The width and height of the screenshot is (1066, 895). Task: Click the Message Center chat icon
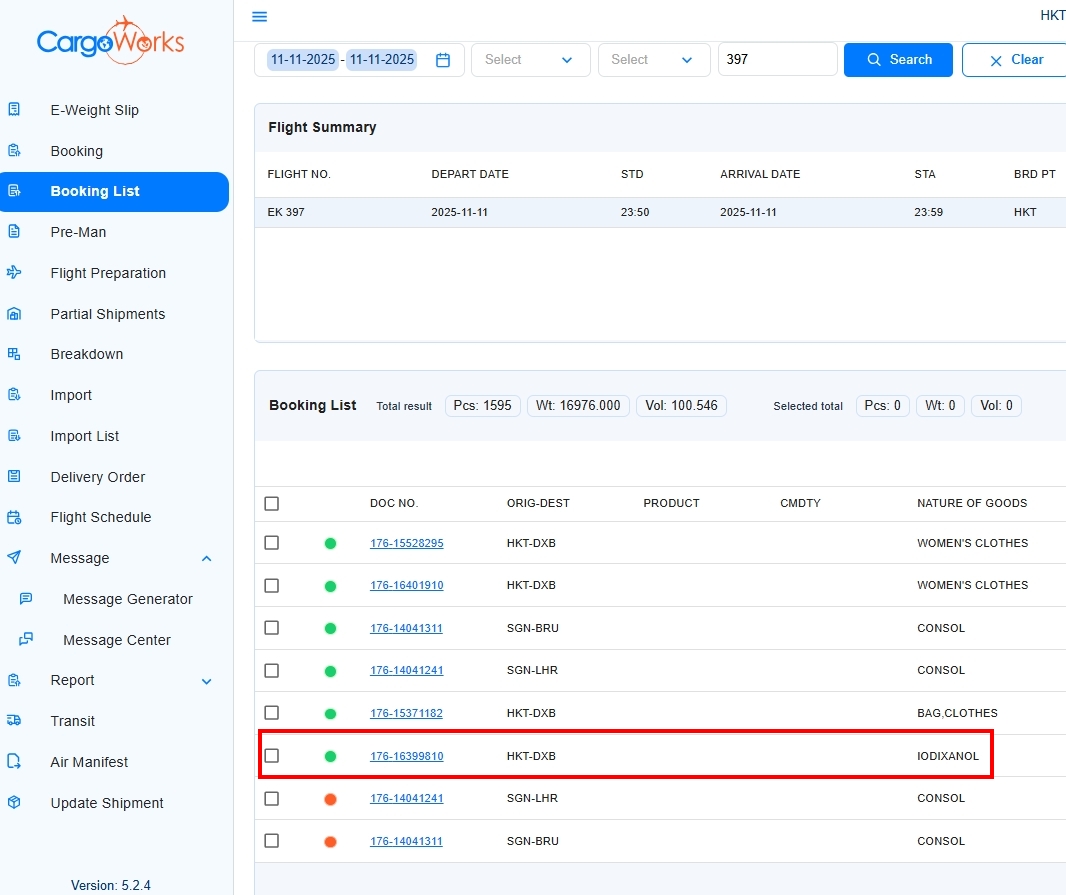[27, 640]
